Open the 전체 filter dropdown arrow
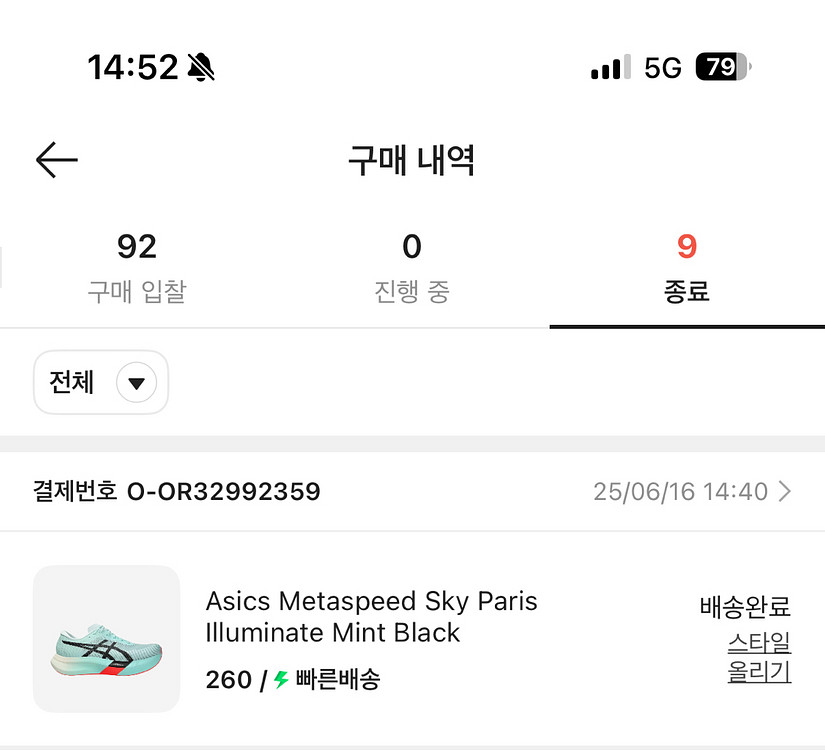Image resolution: width=825 pixels, height=750 pixels. pyautogui.click(x=136, y=382)
